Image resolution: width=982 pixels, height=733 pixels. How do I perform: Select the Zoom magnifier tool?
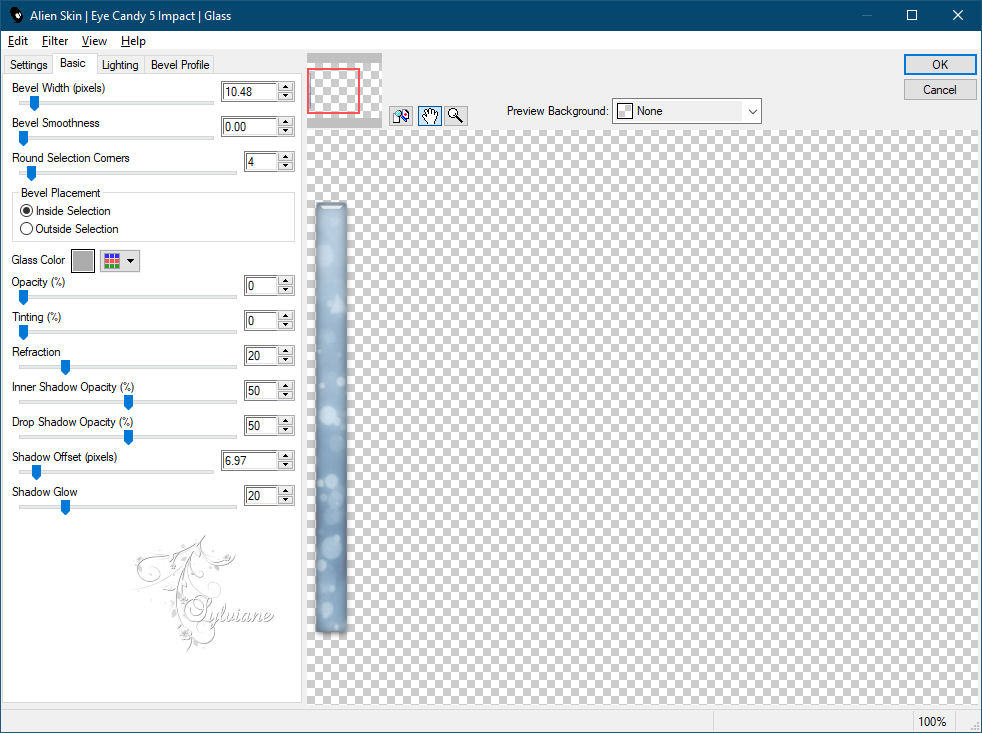[x=455, y=116]
